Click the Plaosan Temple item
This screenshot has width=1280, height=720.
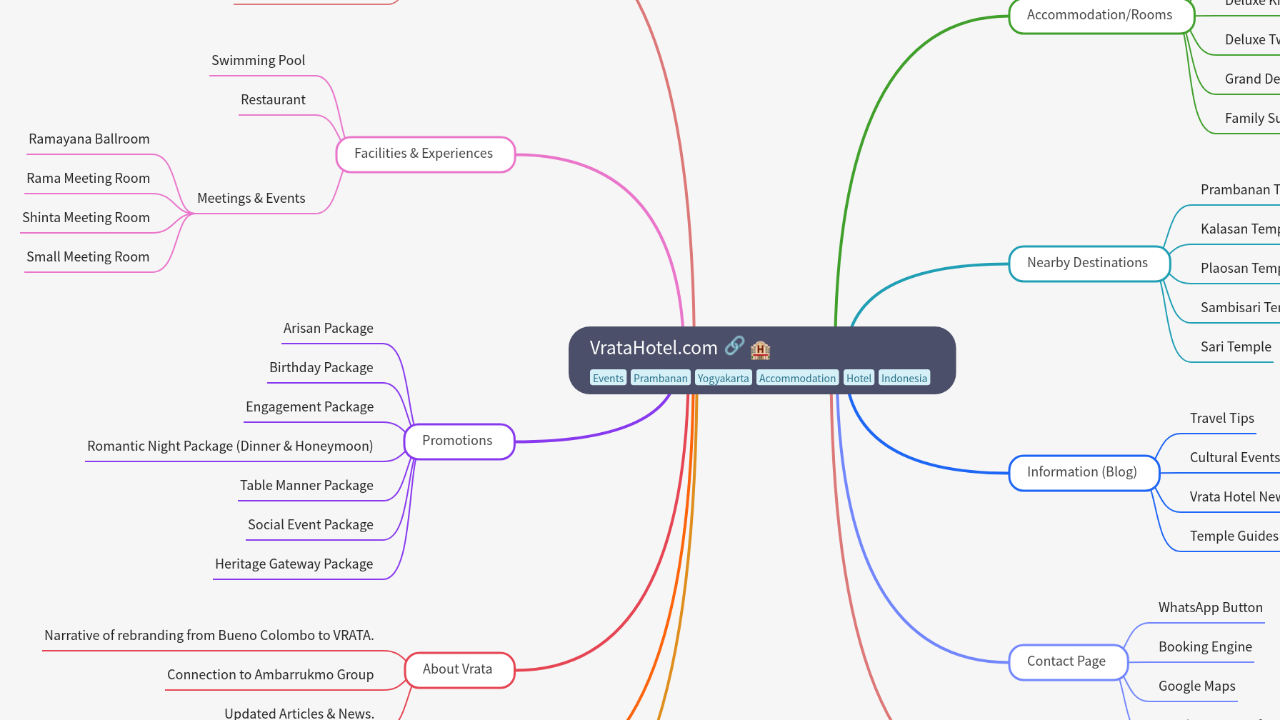pyautogui.click(x=1240, y=268)
